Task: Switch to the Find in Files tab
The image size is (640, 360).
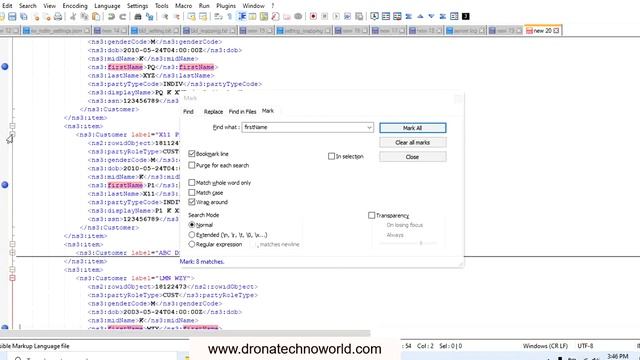Action: [242, 111]
